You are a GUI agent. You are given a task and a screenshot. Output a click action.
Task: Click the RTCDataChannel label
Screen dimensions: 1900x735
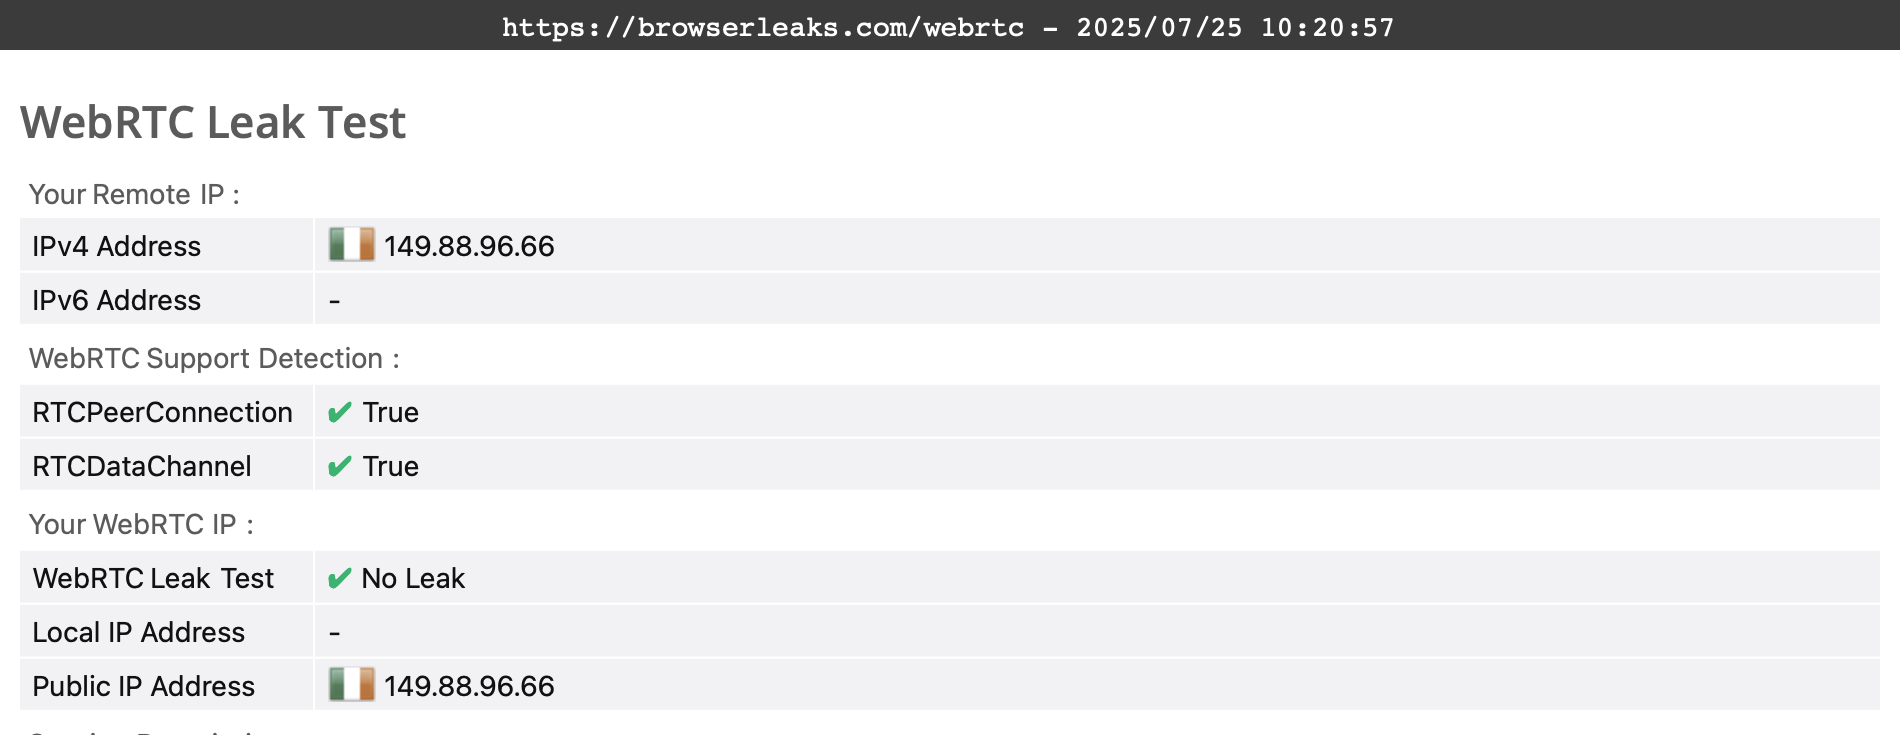click(142, 466)
